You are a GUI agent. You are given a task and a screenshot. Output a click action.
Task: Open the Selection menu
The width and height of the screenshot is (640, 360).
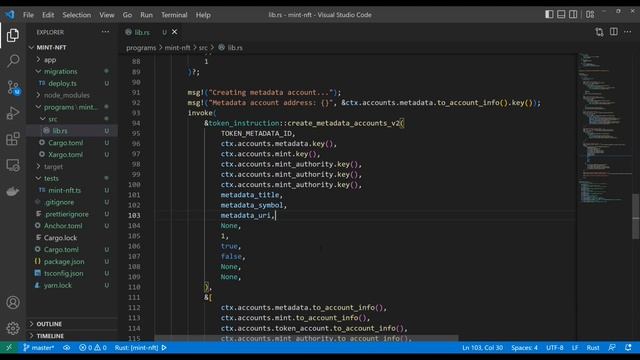77,15
